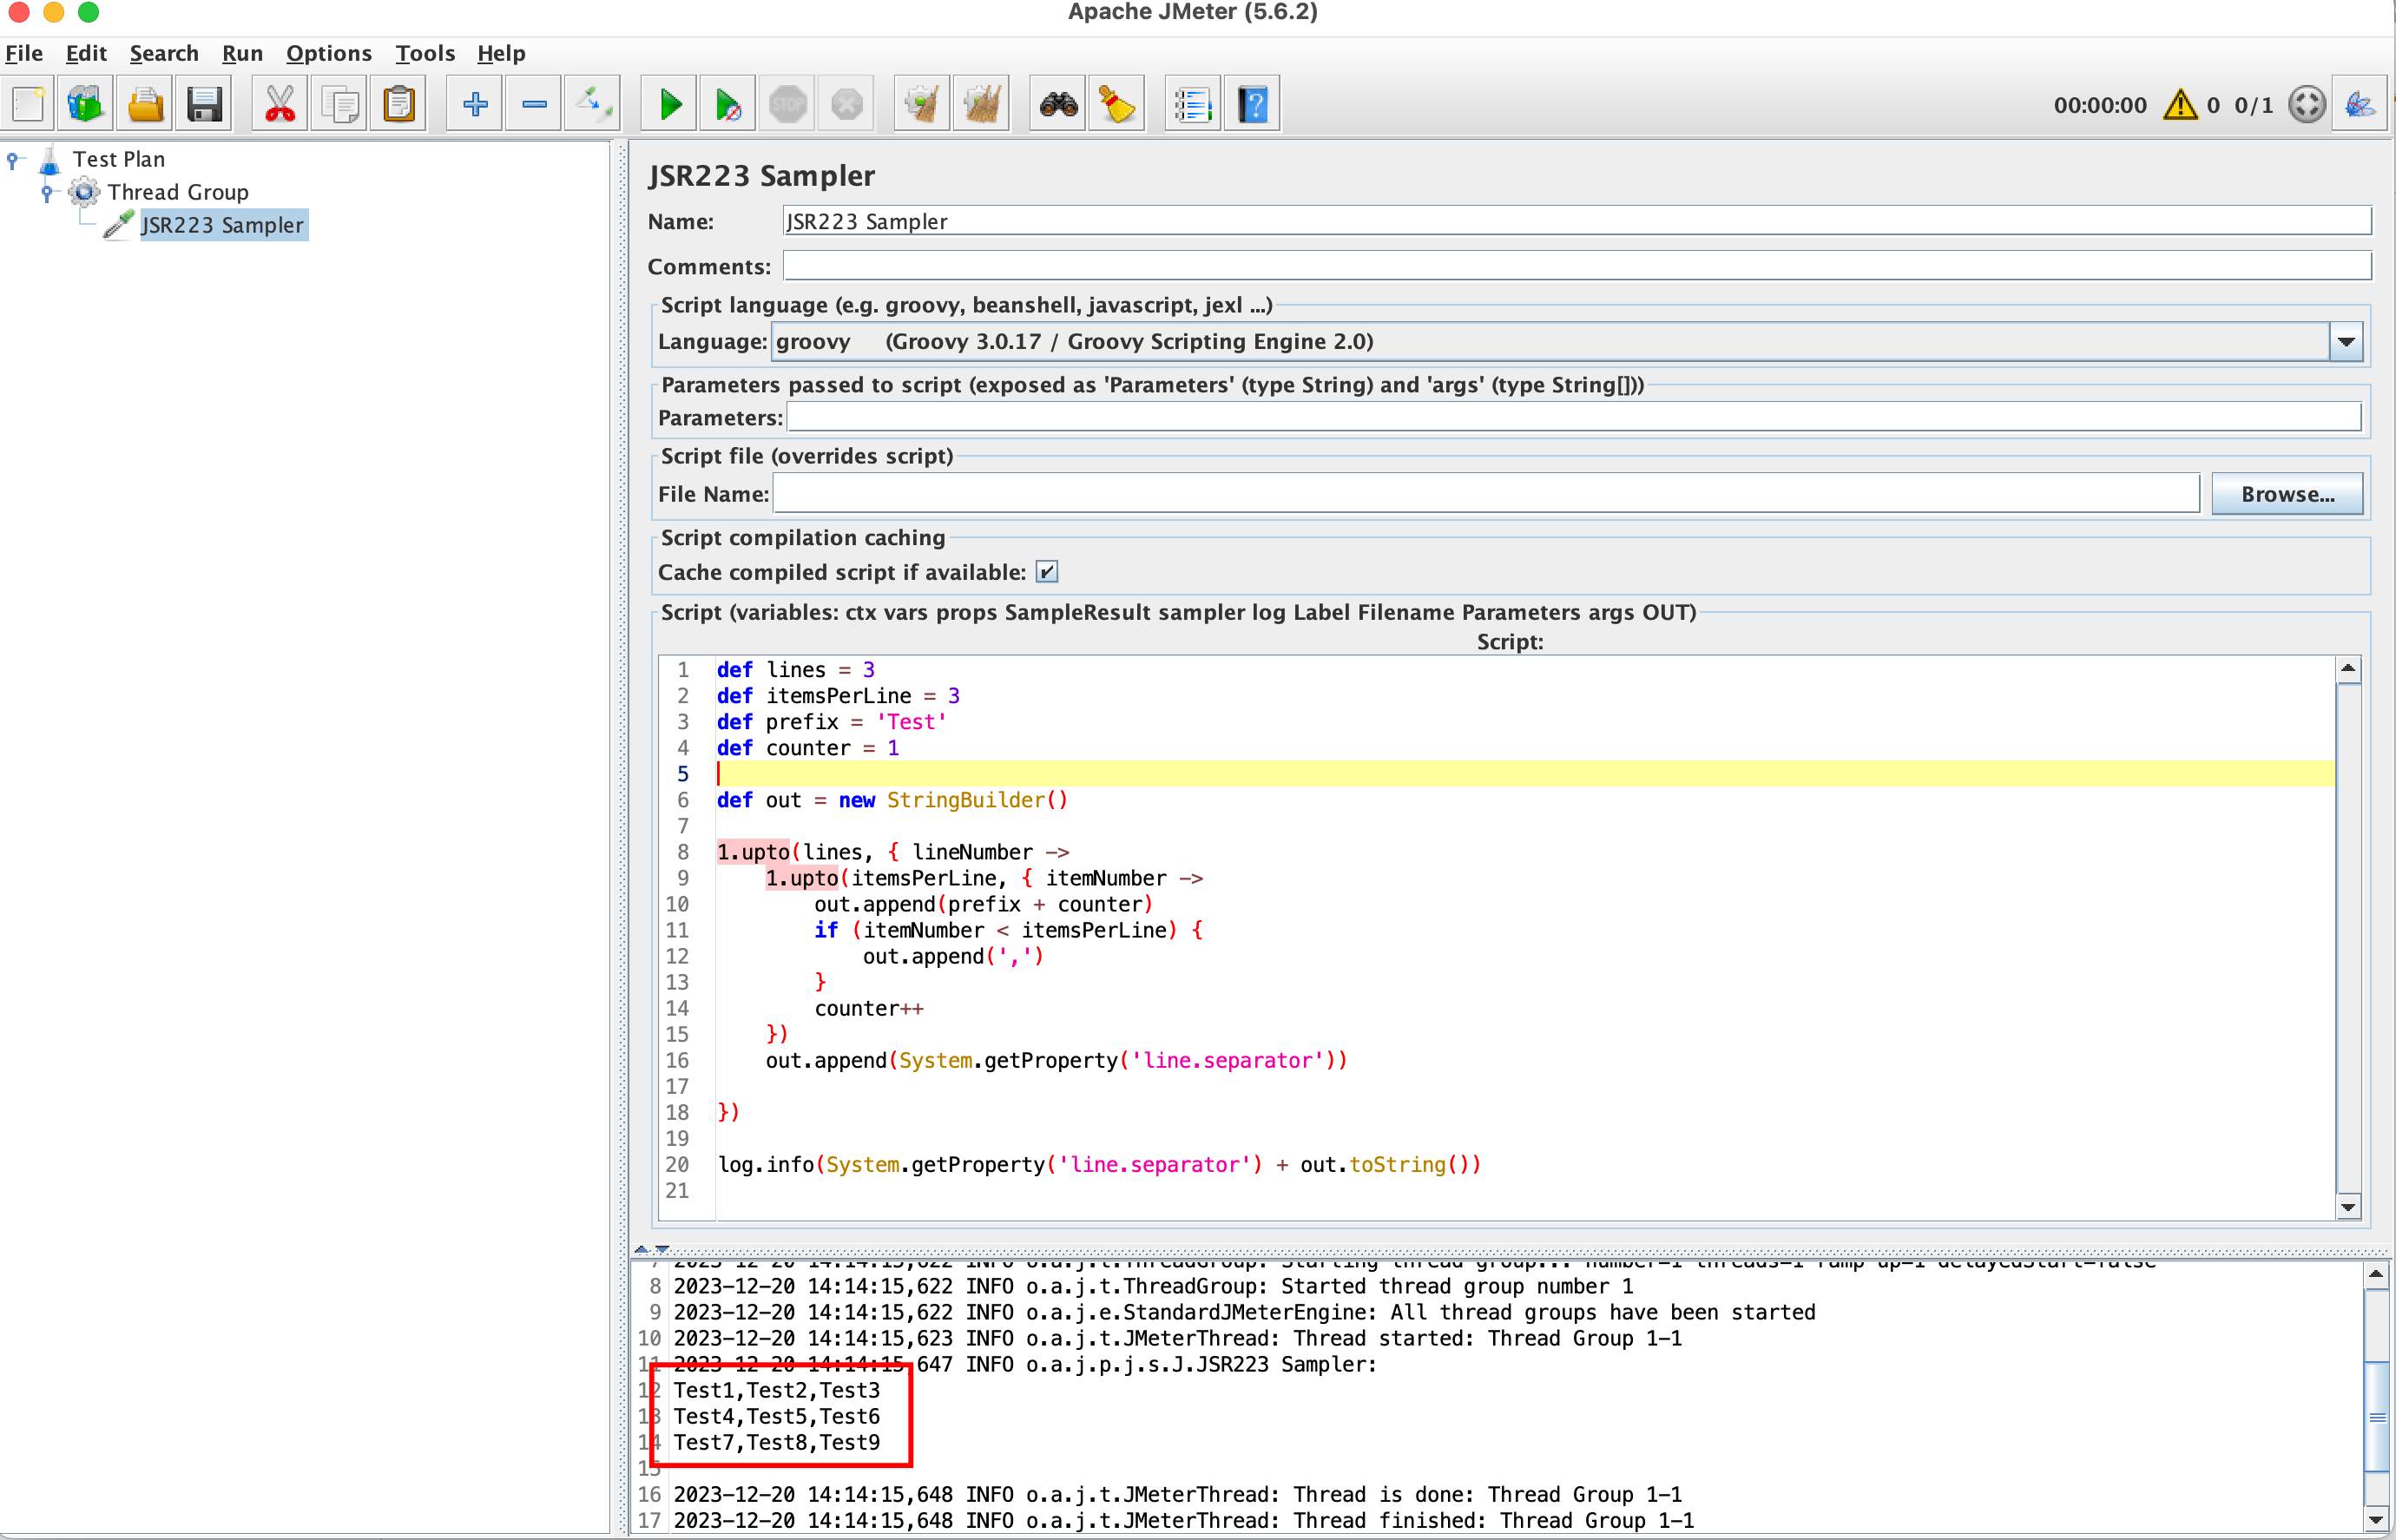
Task: Open the script Language dropdown
Action: point(2345,341)
